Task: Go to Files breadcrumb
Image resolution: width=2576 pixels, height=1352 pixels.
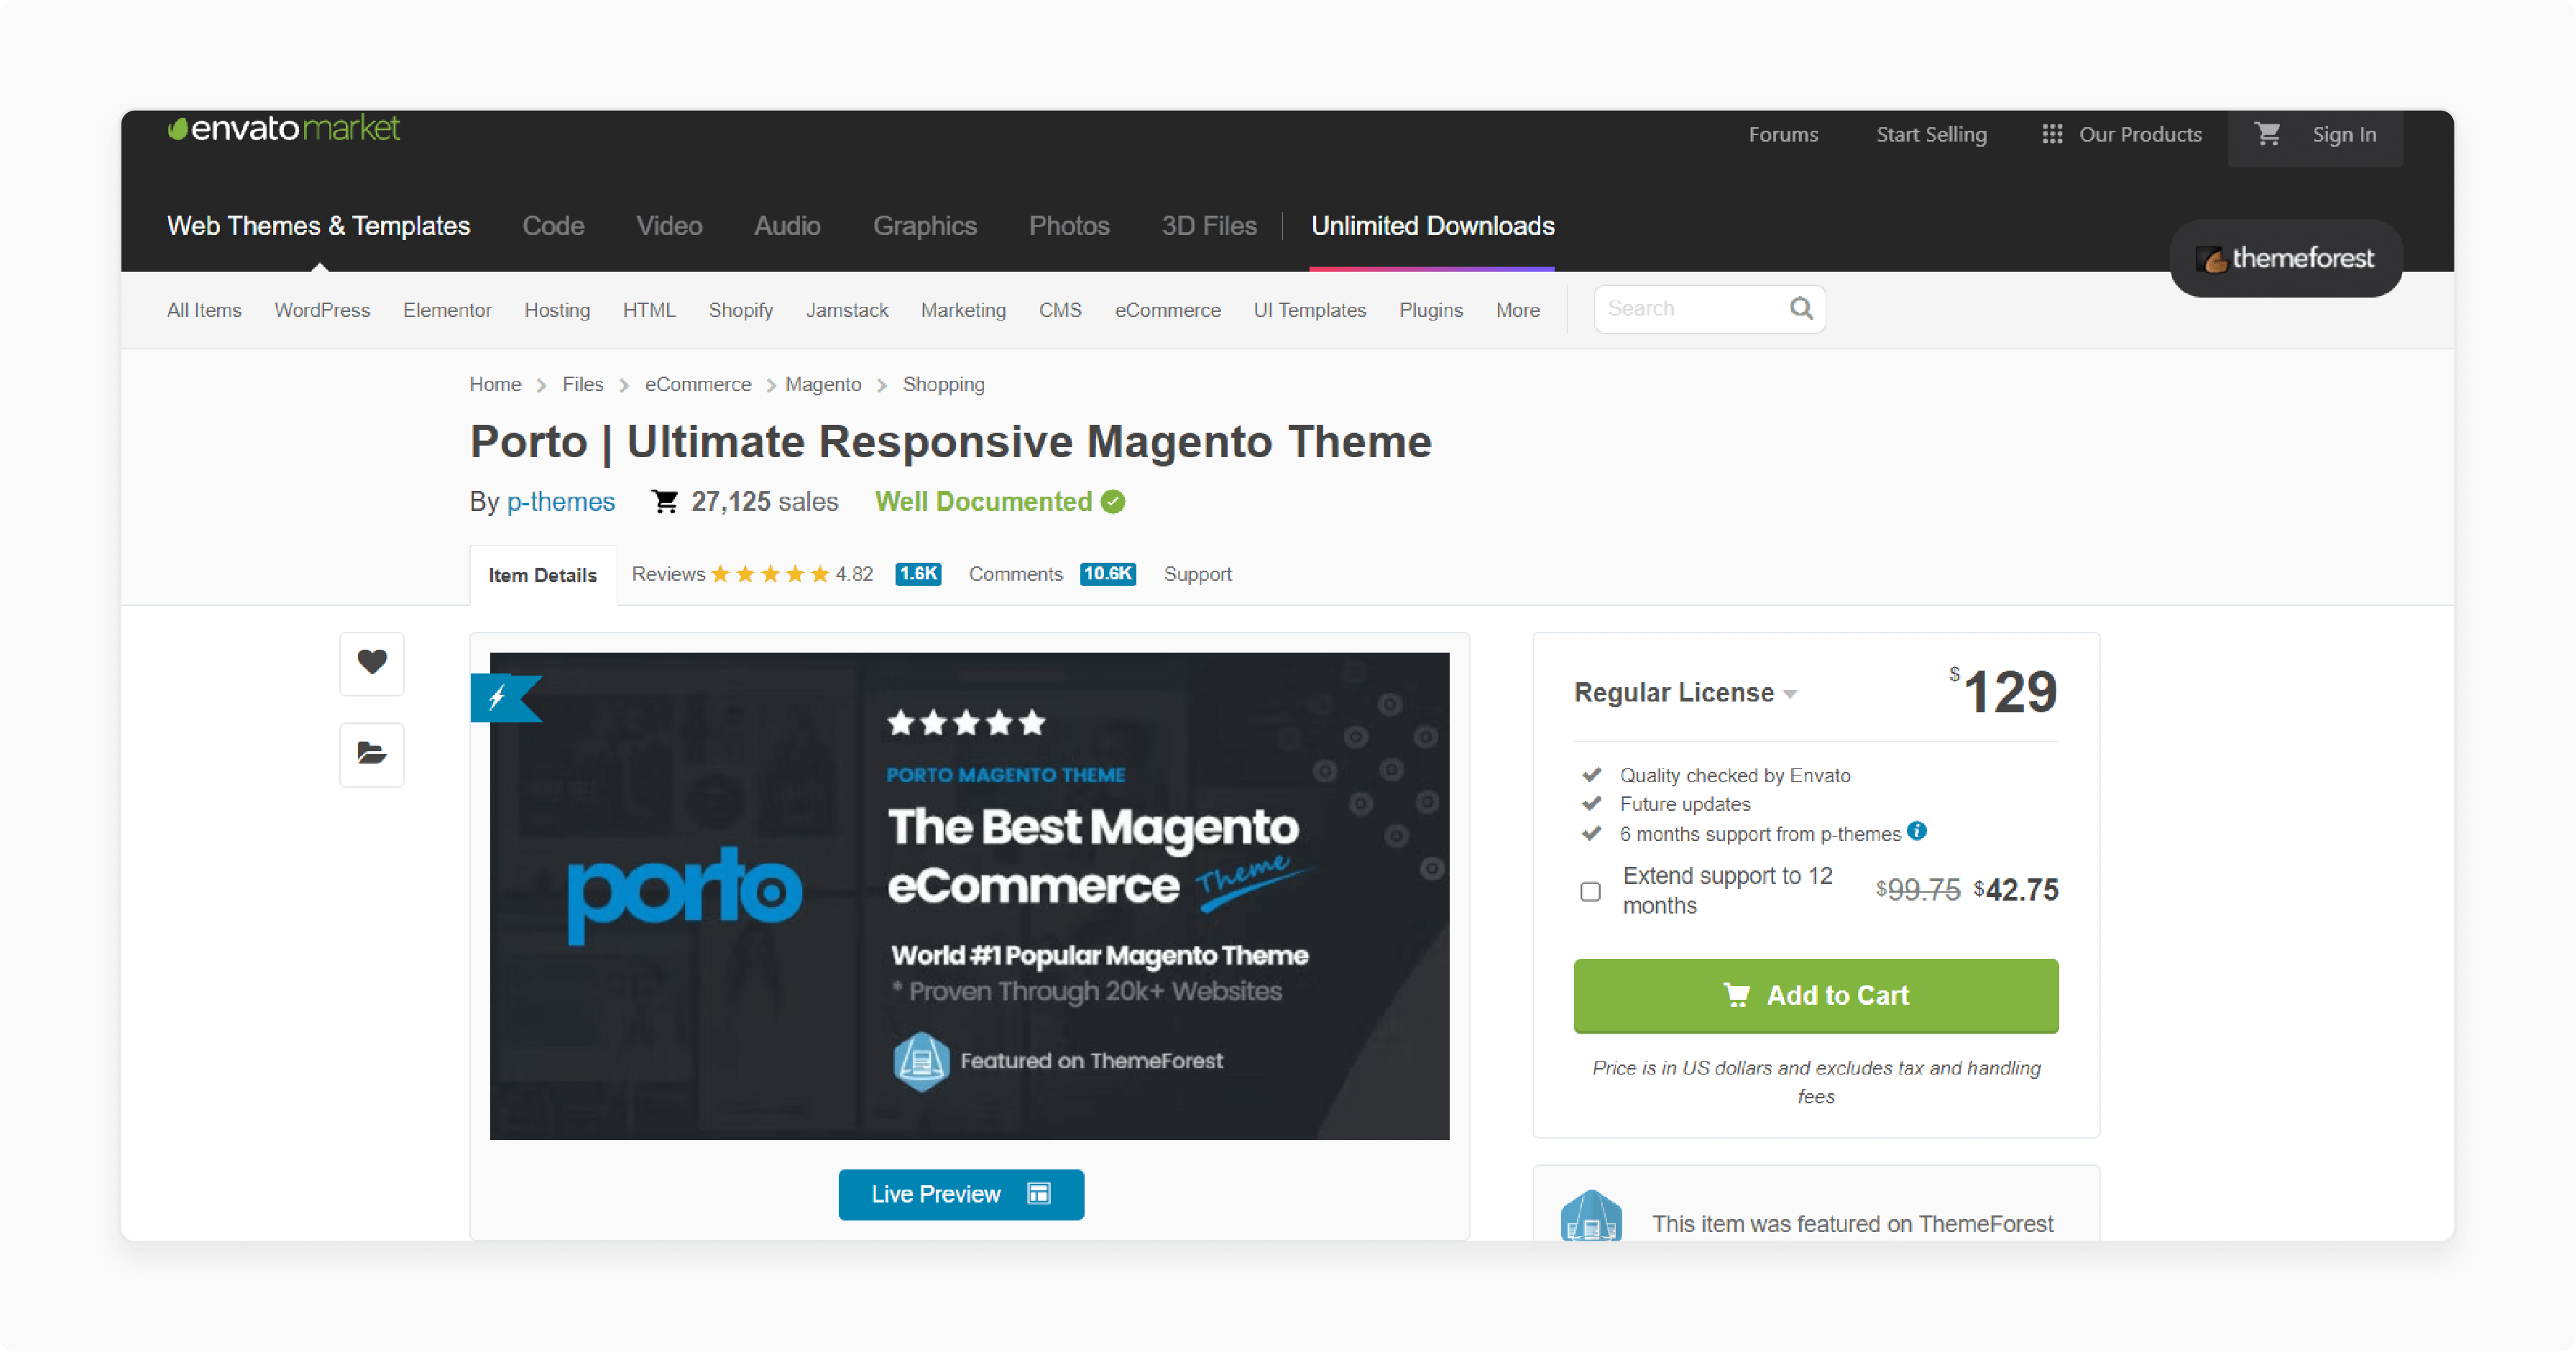Action: tap(582, 384)
